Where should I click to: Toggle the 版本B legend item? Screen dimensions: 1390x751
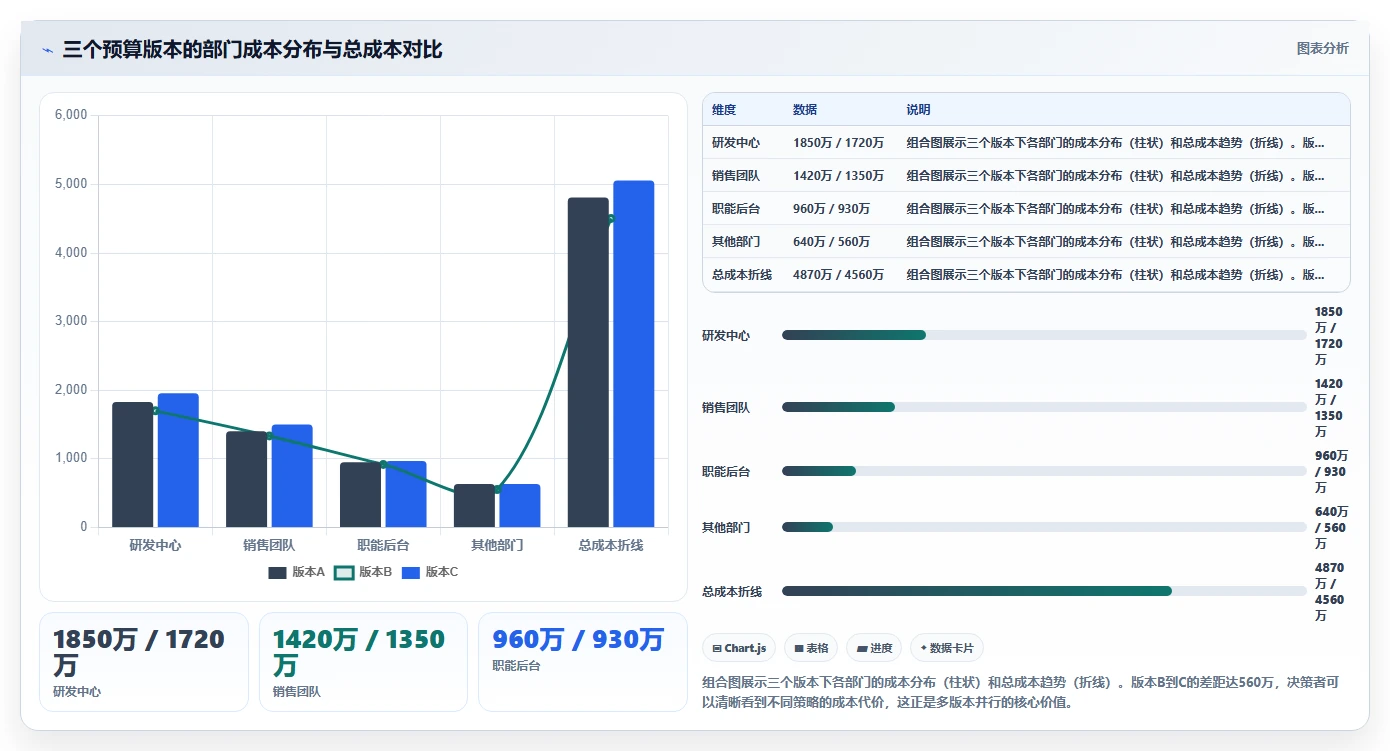pos(362,572)
